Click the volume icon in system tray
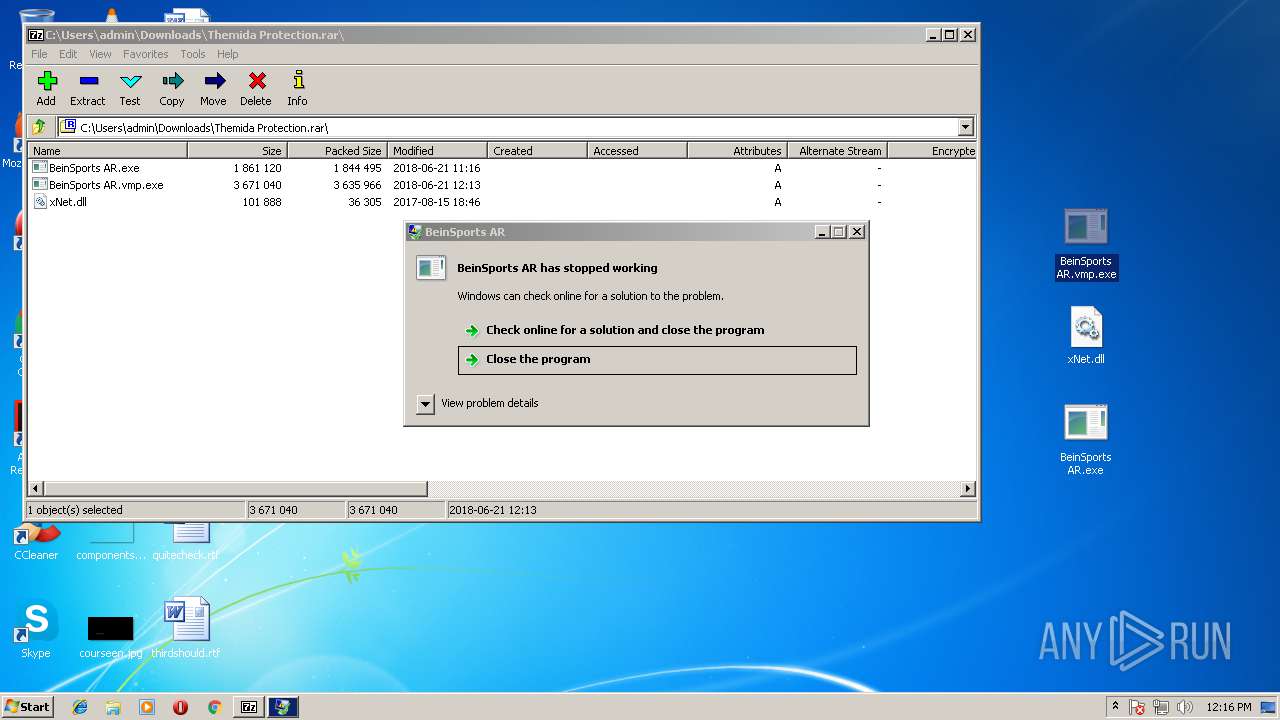This screenshot has width=1280, height=720. (x=1185, y=707)
